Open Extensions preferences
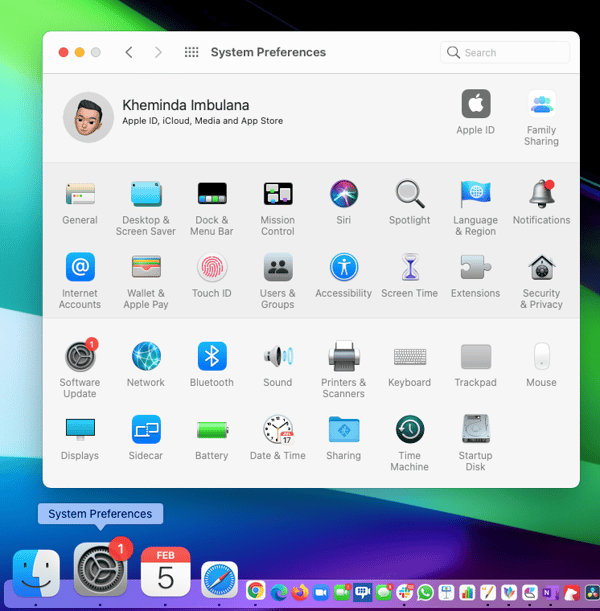This screenshot has width=600, height=611. [x=475, y=275]
